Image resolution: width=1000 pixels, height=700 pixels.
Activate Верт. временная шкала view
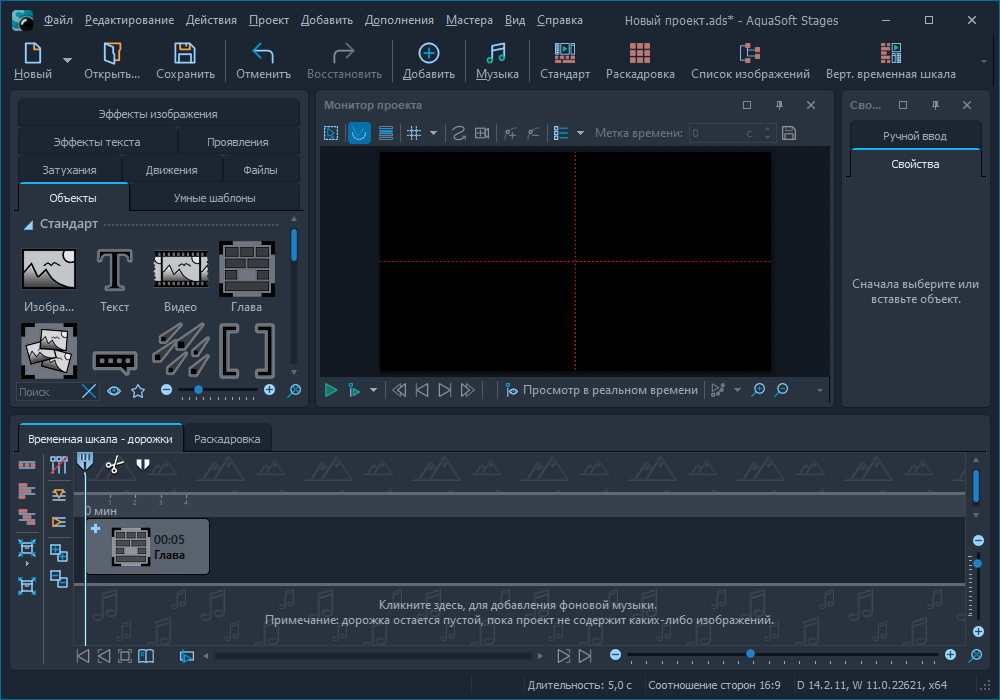[x=888, y=60]
